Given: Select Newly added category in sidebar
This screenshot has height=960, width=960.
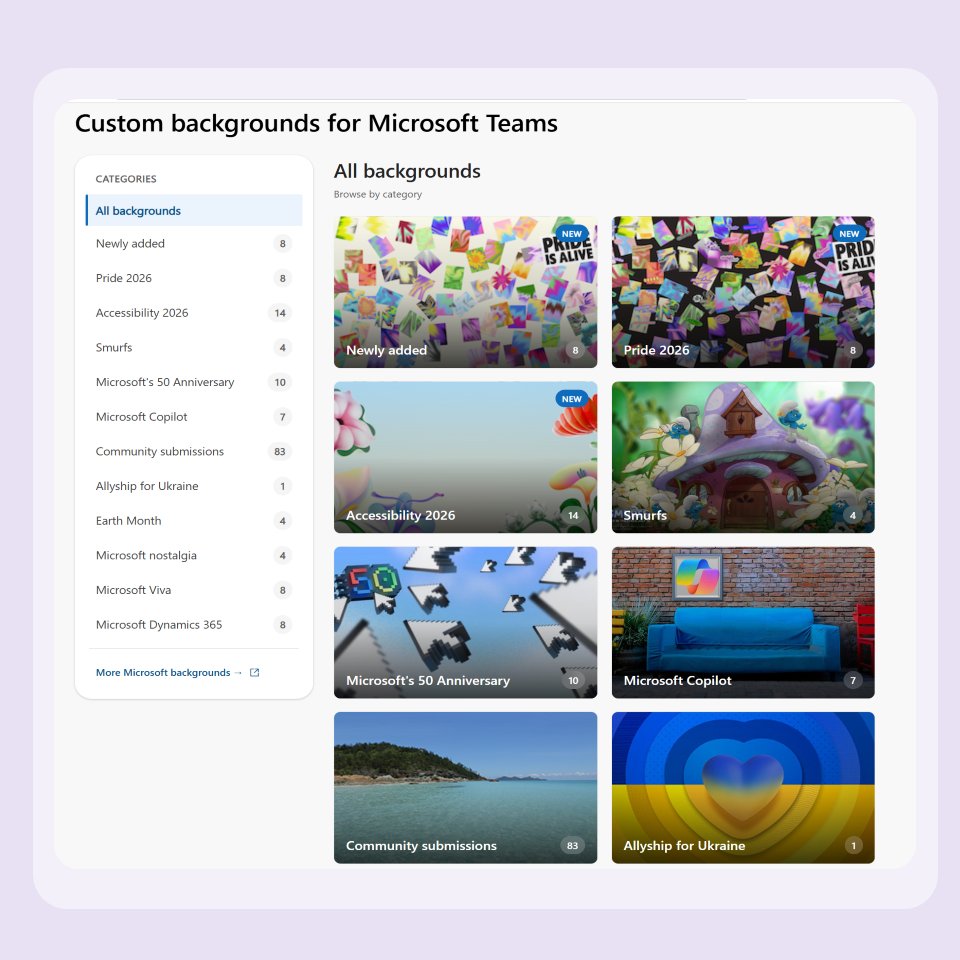Looking at the screenshot, I should [194, 244].
